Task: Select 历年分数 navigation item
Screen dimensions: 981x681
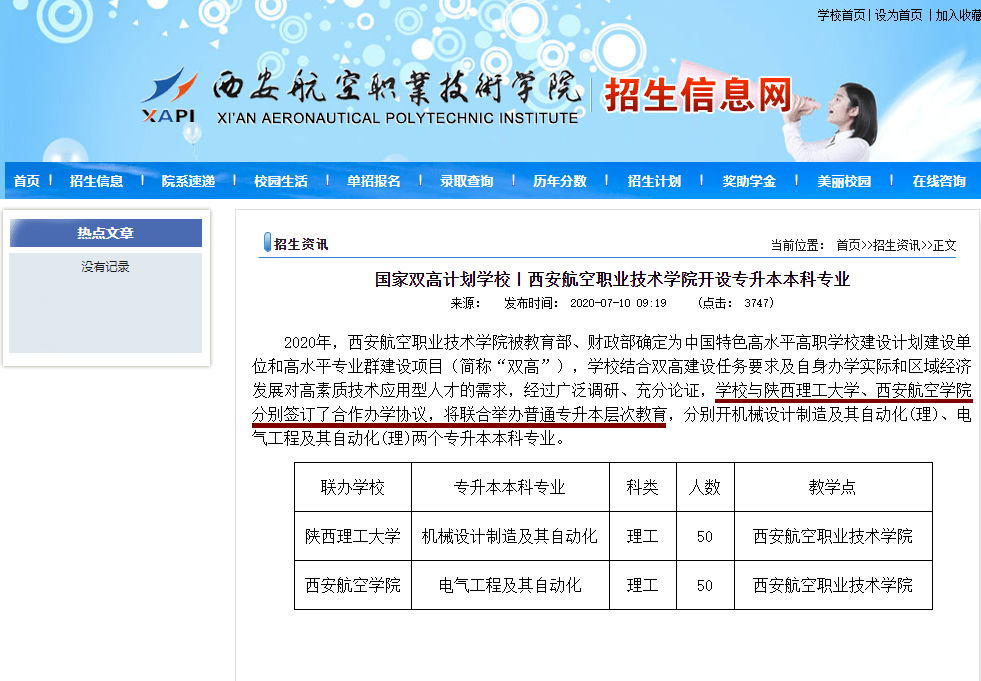Action: click(560, 181)
